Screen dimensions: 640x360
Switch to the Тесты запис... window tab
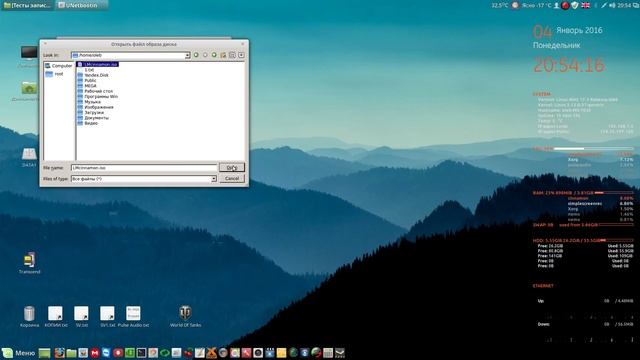tap(27, 5)
